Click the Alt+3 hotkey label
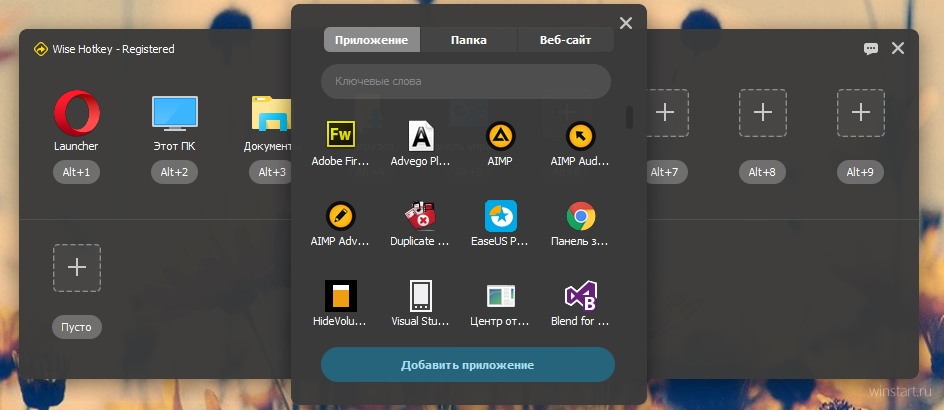Image resolution: width=944 pixels, height=410 pixels. click(x=271, y=172)
